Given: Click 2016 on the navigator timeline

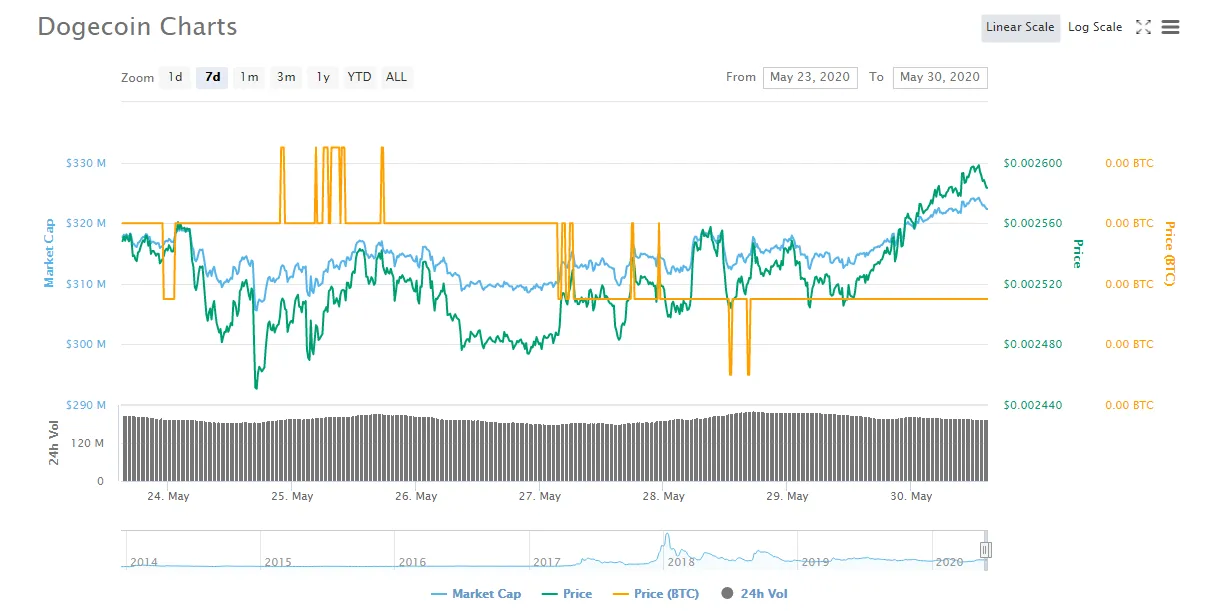Looking at the screenshot, I should (x=412, y=562).
